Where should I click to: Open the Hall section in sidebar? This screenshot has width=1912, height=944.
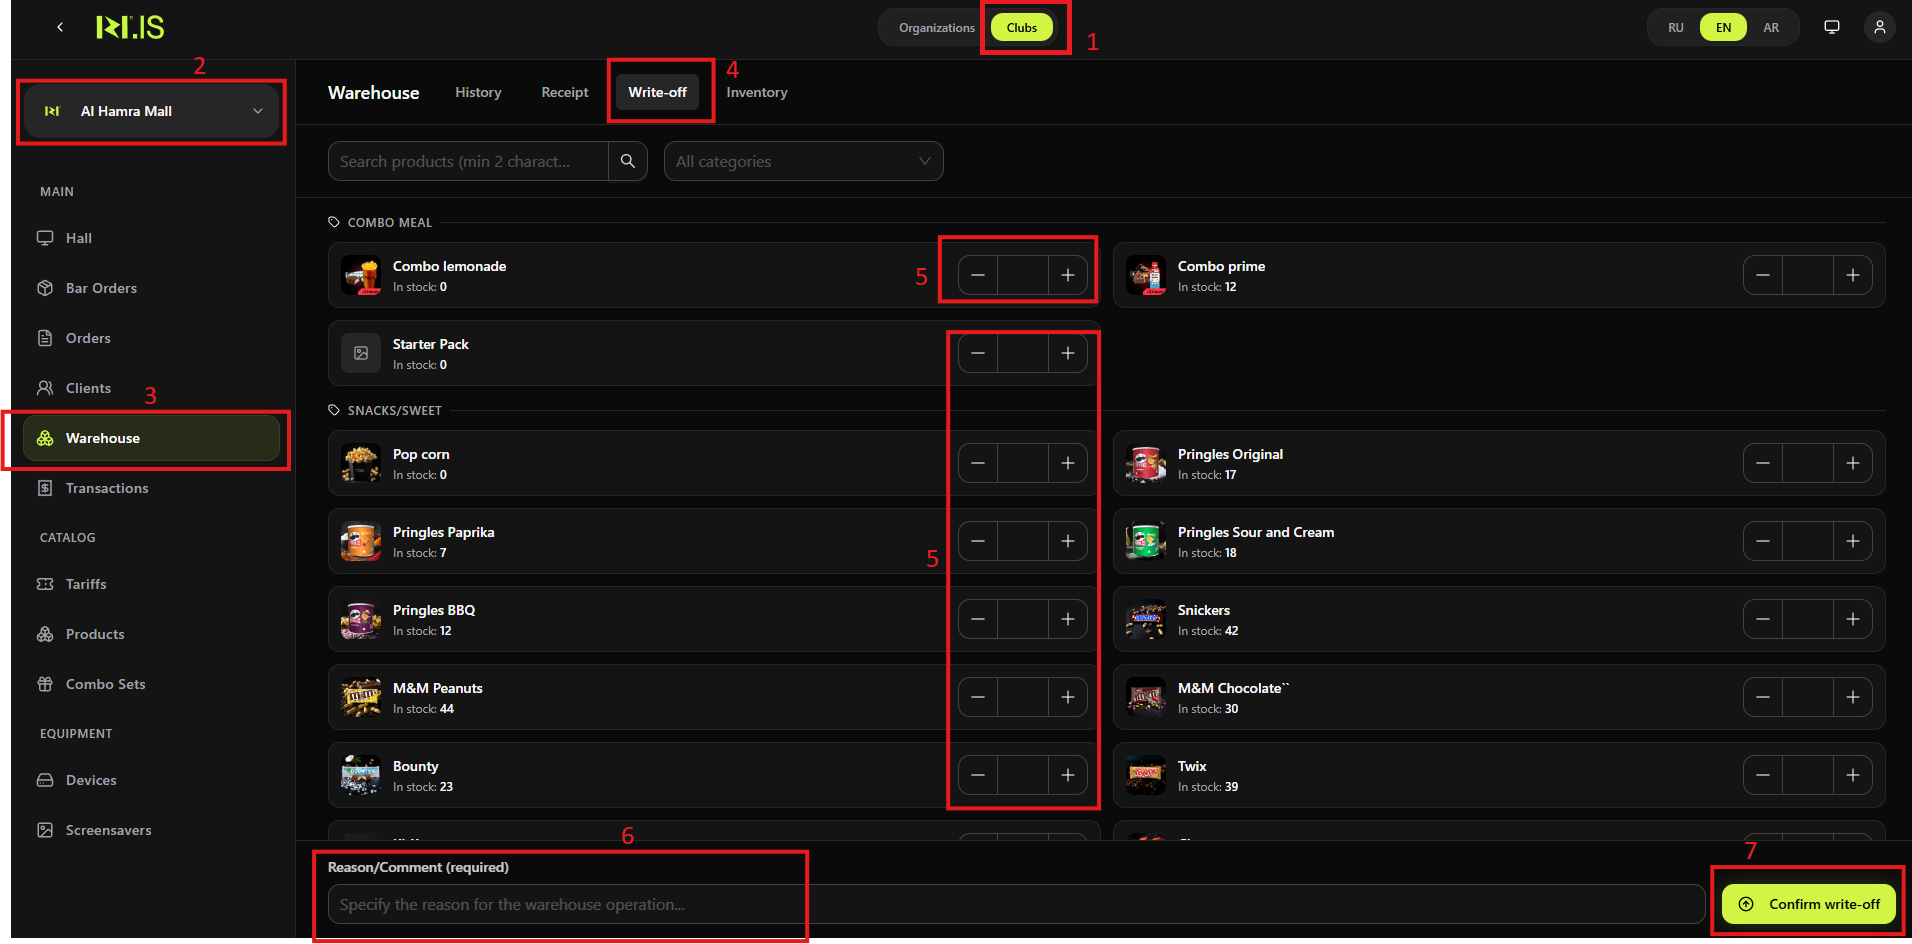click(x=77, y=237)
